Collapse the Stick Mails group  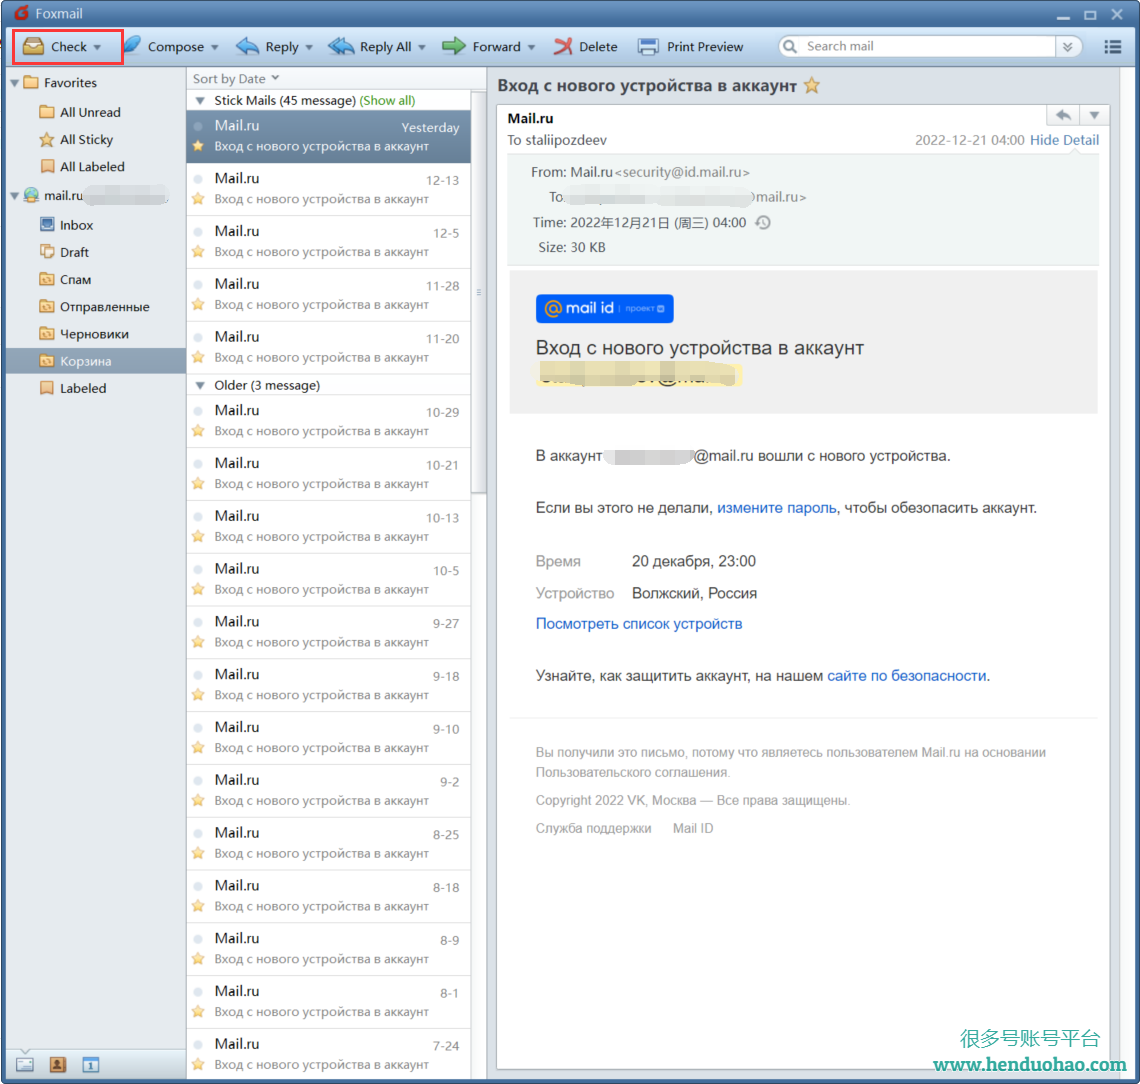point(201,101)
